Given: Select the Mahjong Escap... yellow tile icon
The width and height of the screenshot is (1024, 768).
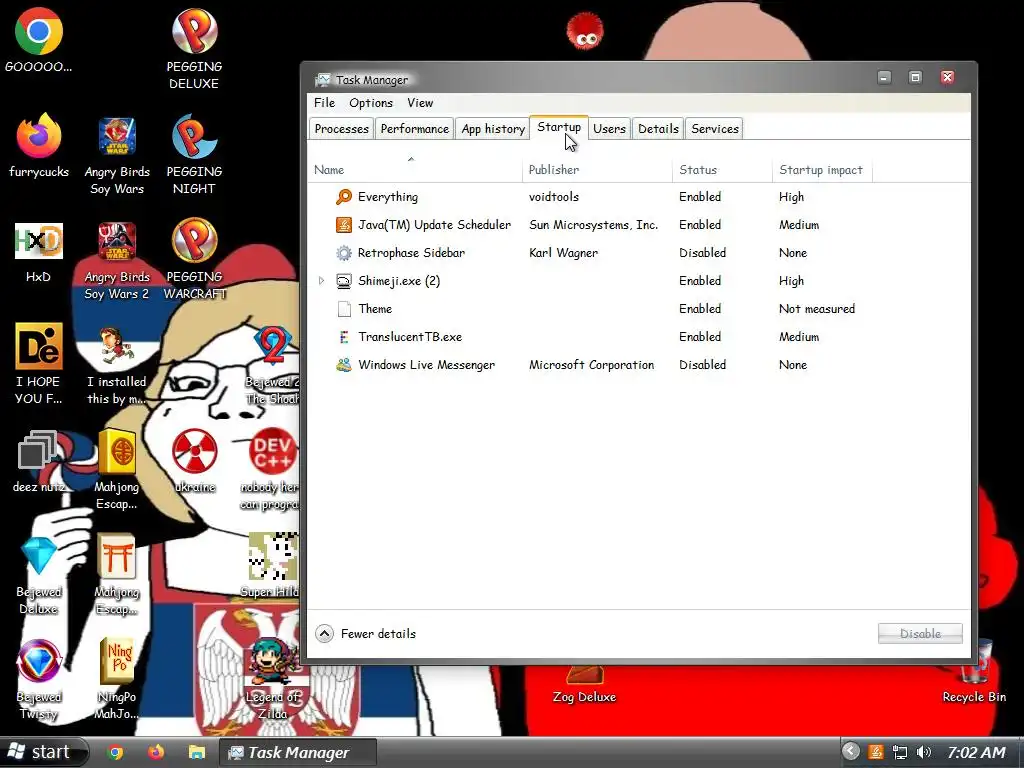Looking at the screenshot, I should (x=117, y=451).
